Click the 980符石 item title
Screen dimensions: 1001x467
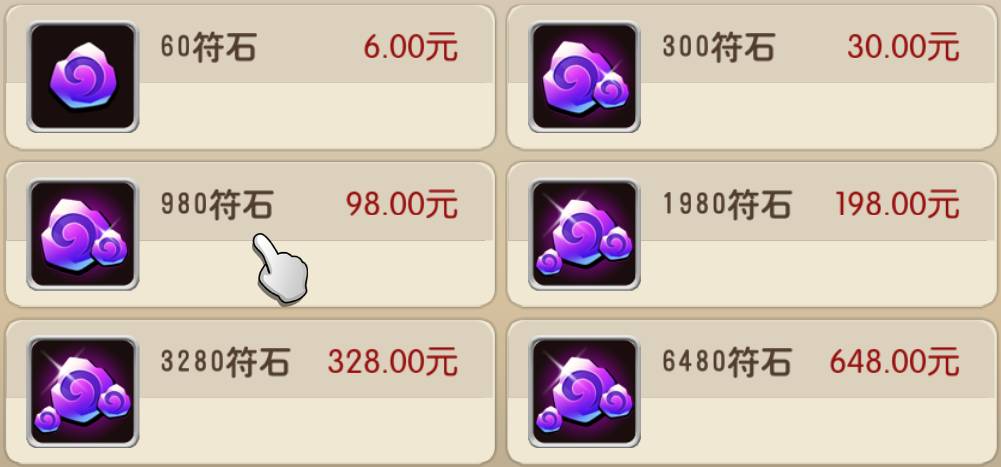pyautogui.click(x=216, y=205)
